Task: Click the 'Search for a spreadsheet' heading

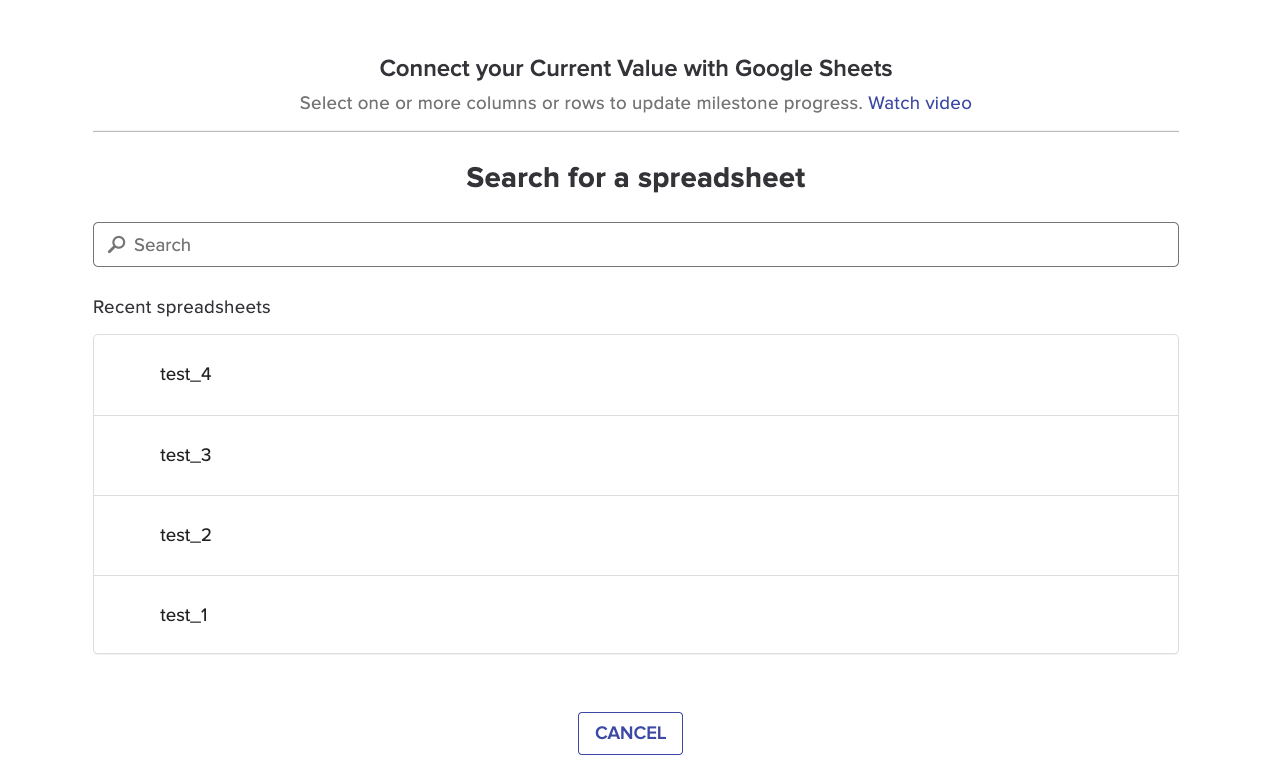Action: pyautogui.click(x=636, y=178)
